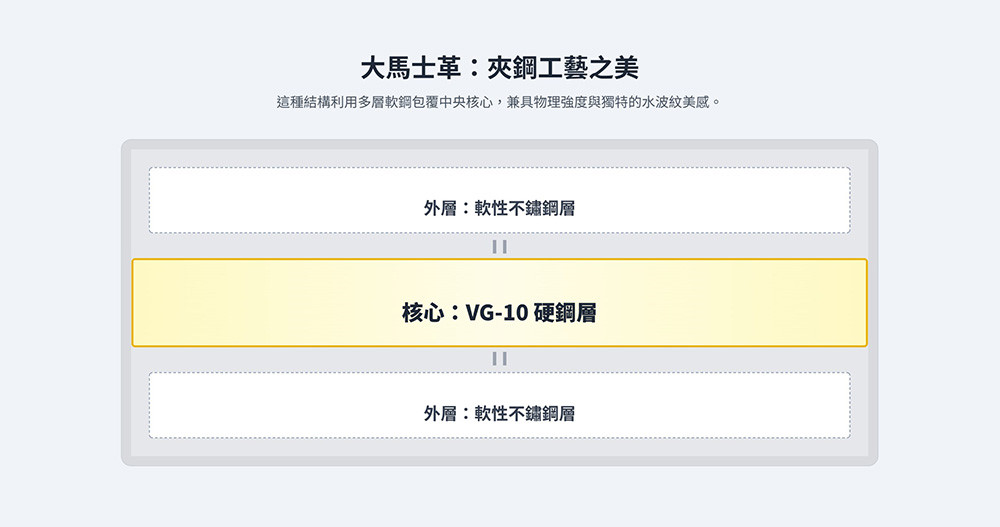
Task: Click 中央核心 in the subtitle sentence
Action: pos(465,102)
